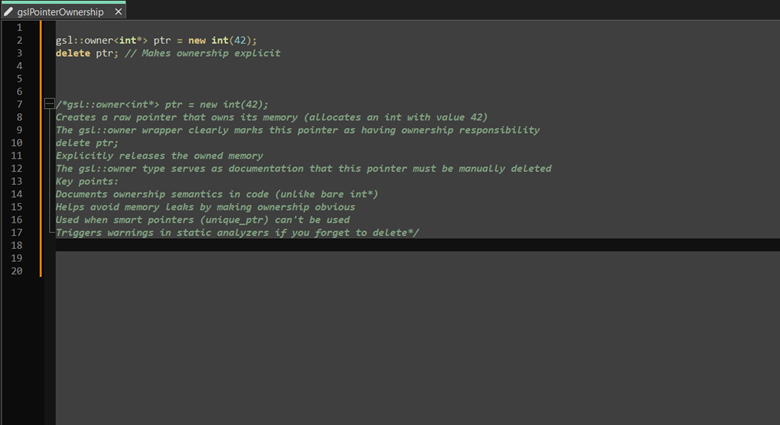Click line number 7 in the gutter
The height and width of the screenshot is (425, 780).
pos(19,104)
